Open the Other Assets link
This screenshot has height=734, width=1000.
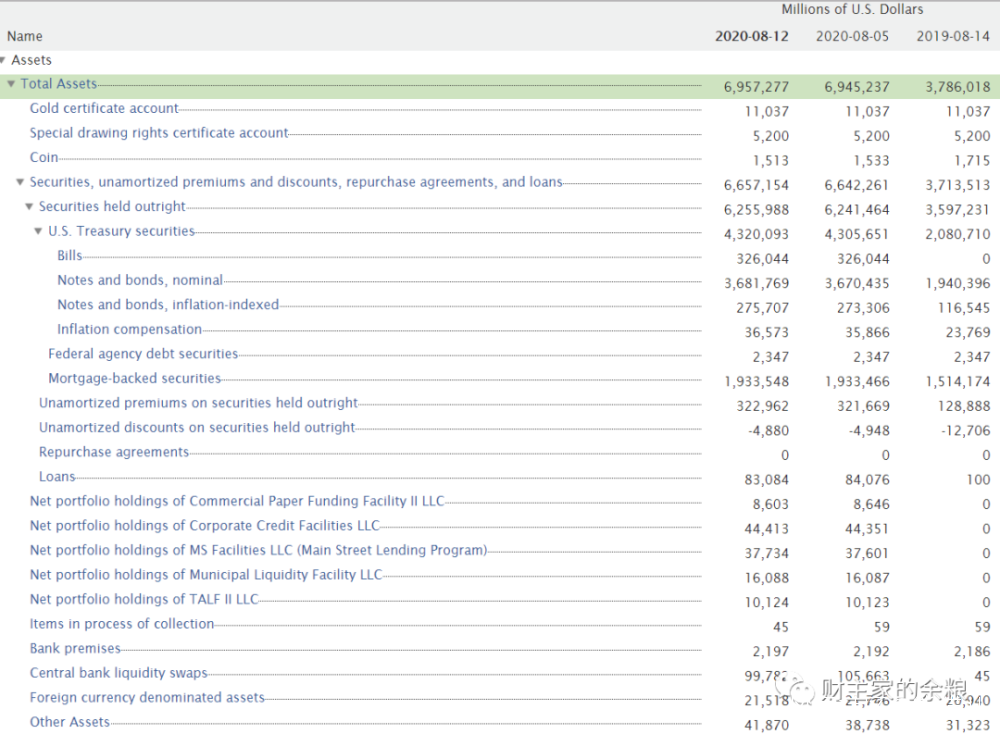pos(70,722)
